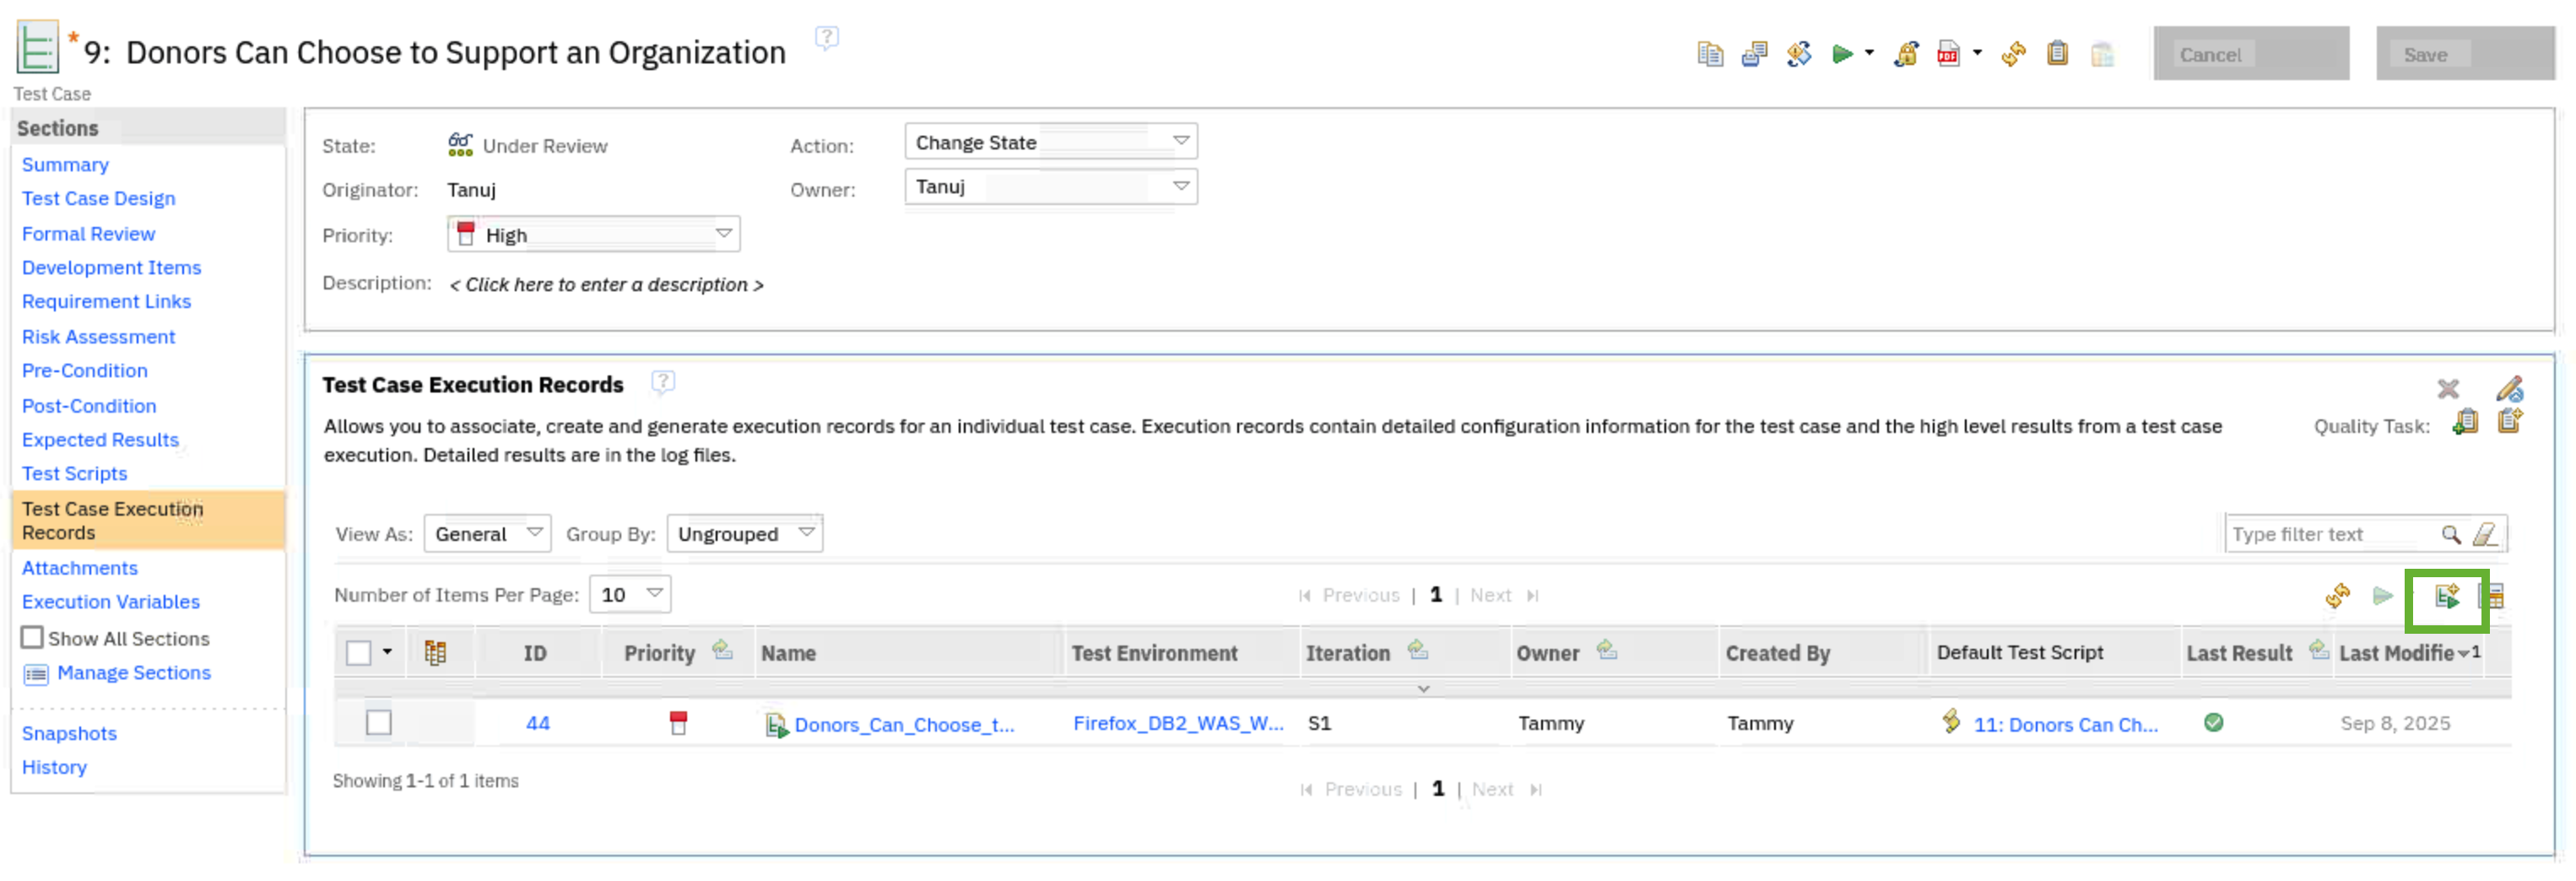Click the PDF export icon in top toolbar
2576x881 pixels.
tap(1948, 54)
